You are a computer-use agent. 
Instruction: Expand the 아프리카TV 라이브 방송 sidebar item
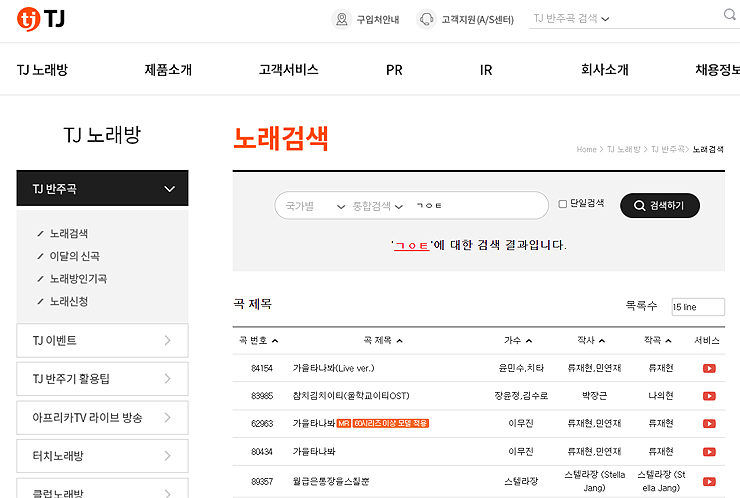[102, 417]
